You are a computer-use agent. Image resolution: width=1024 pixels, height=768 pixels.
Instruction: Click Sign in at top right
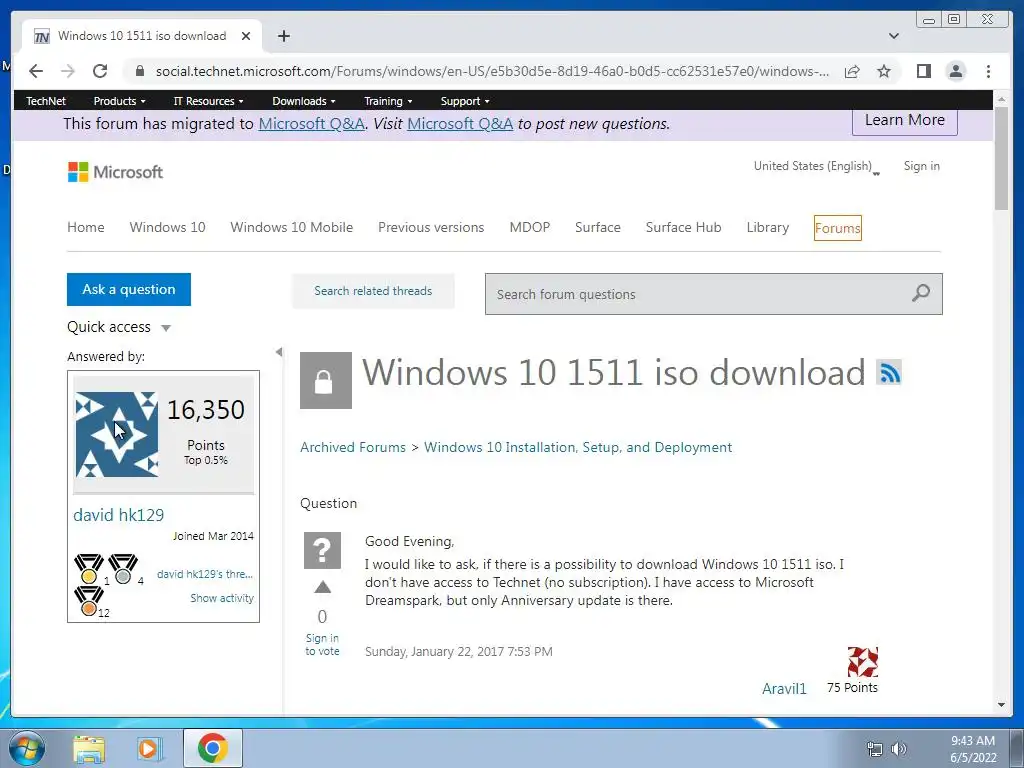(921, 166)
